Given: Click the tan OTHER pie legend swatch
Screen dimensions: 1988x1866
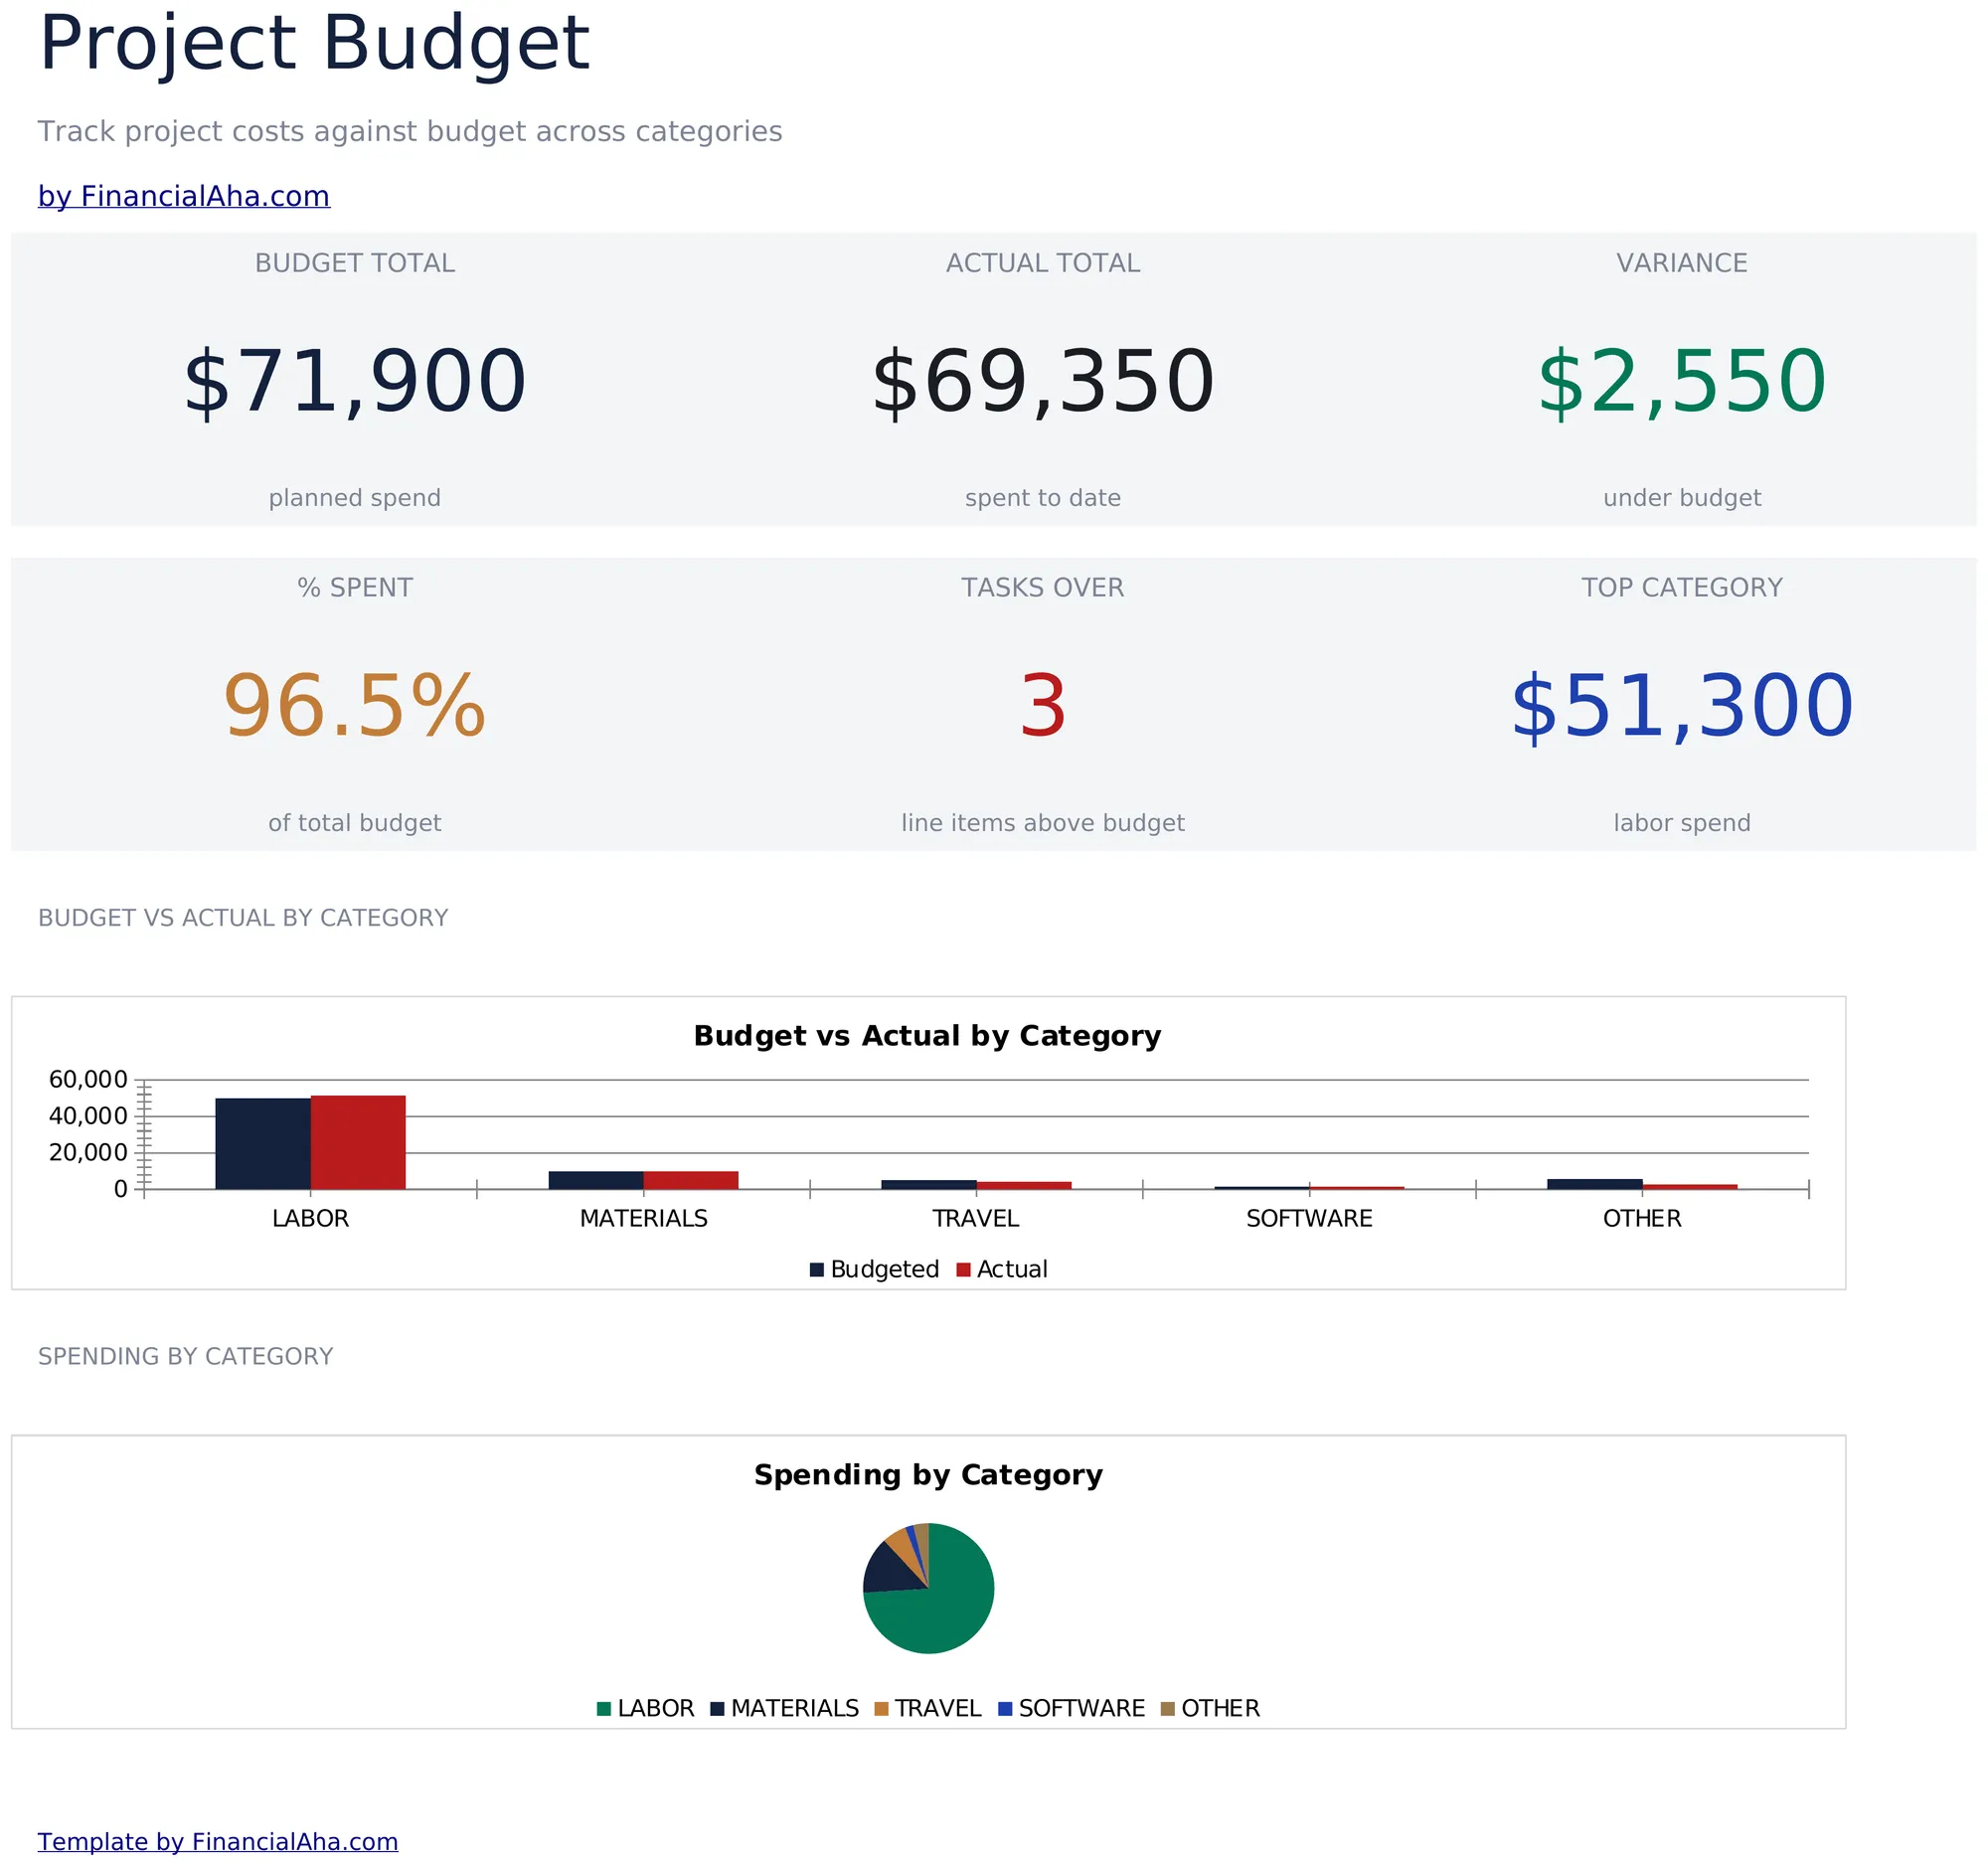Looking at the screenshot, I should pos(1168,1709).
